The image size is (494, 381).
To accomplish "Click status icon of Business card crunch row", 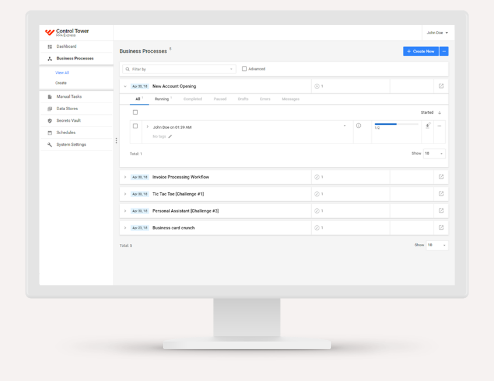I will [x=317, y=228].
